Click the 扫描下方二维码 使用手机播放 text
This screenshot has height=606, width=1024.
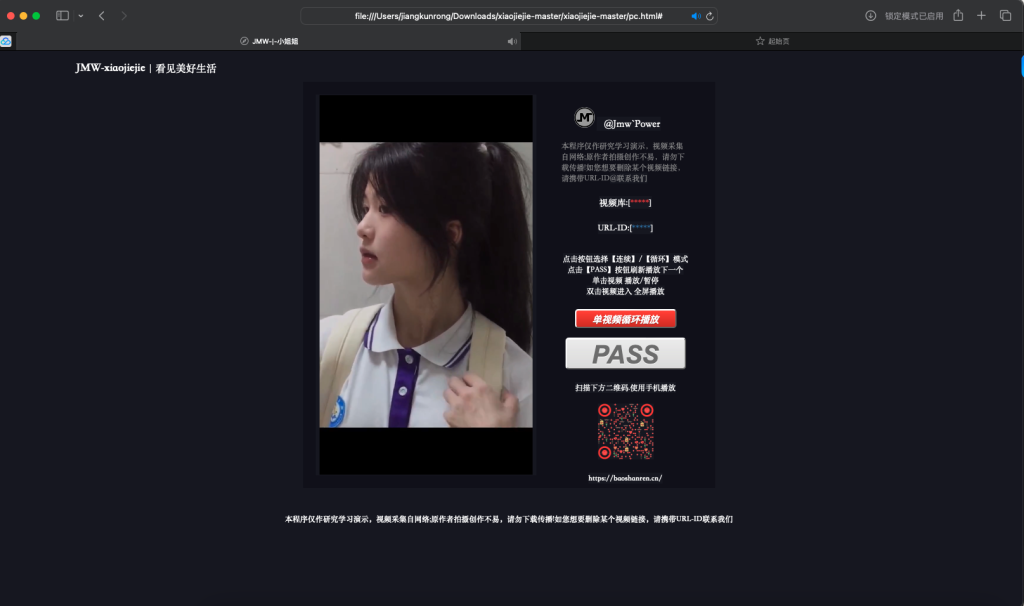tap(625, 388)
